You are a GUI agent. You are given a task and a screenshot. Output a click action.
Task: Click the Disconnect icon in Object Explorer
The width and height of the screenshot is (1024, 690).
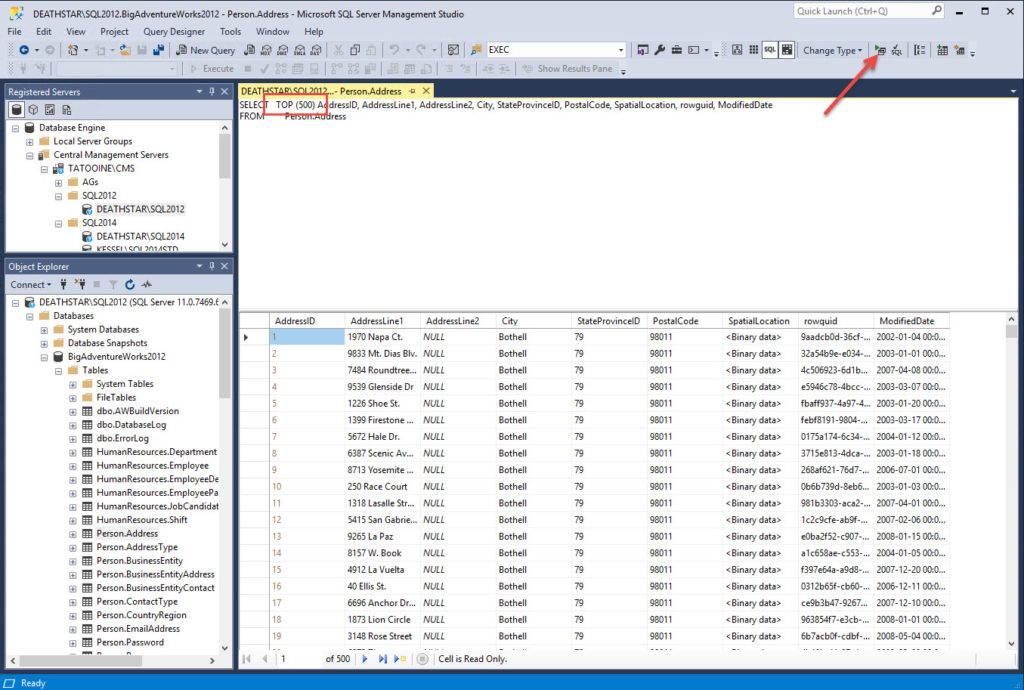pos(82,284)
